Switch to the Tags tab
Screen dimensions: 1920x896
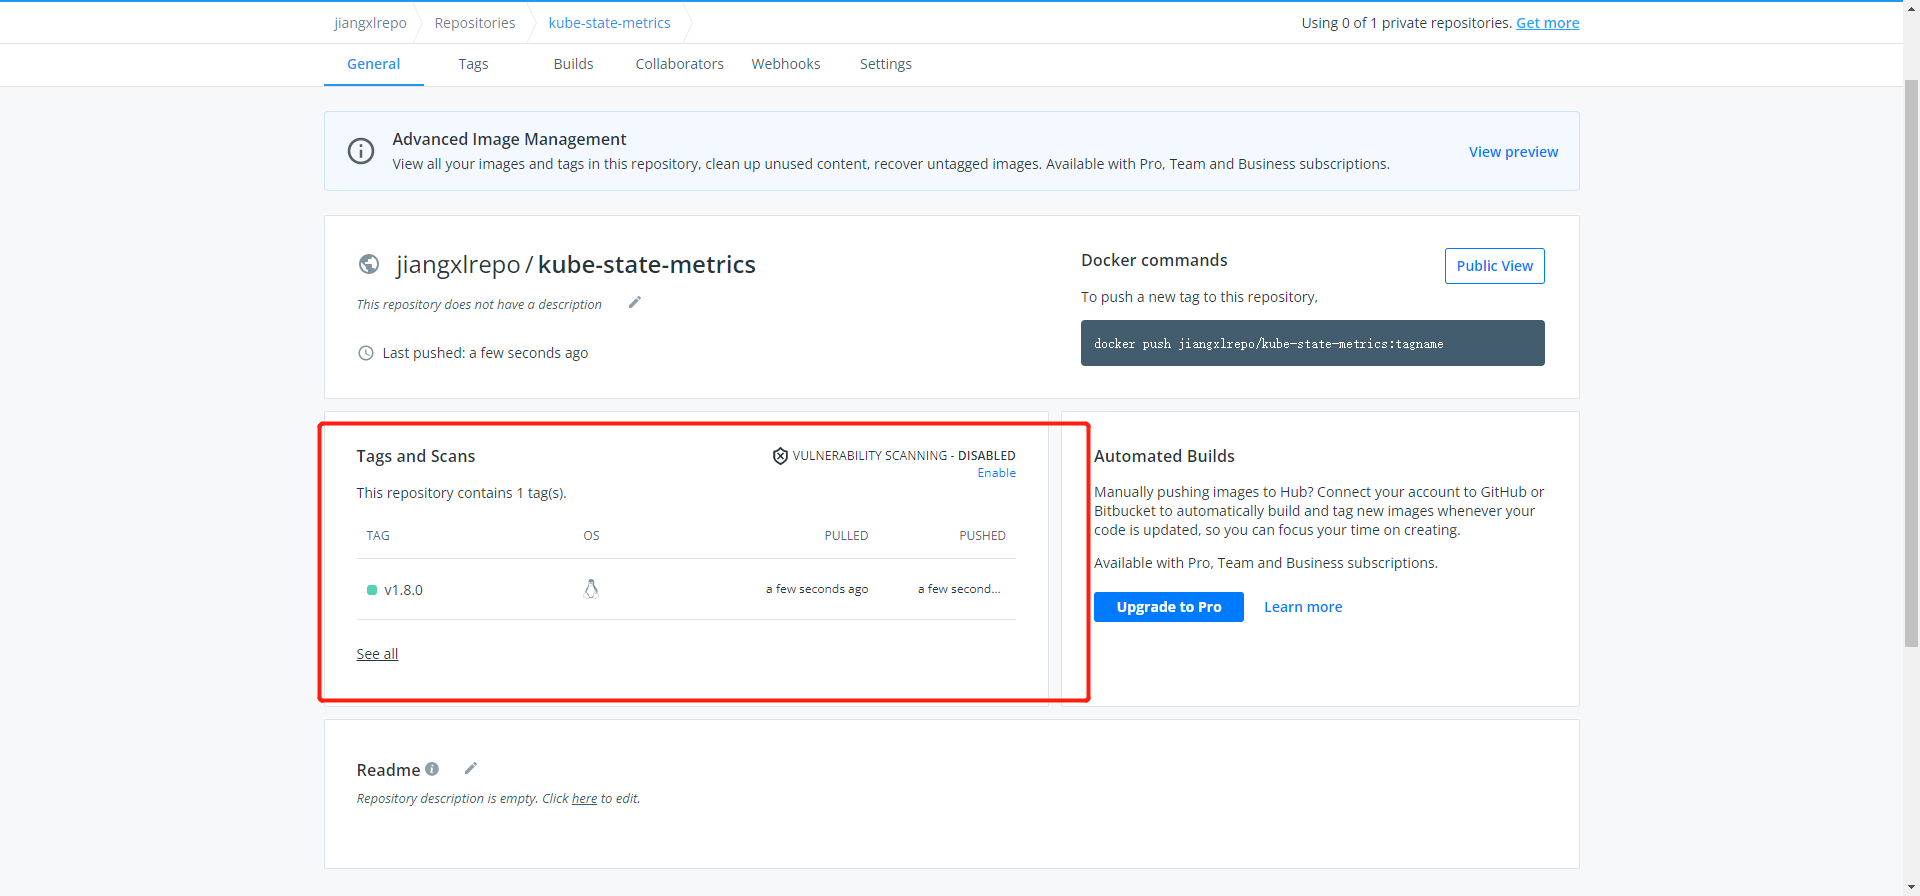(x=473, y=64)
